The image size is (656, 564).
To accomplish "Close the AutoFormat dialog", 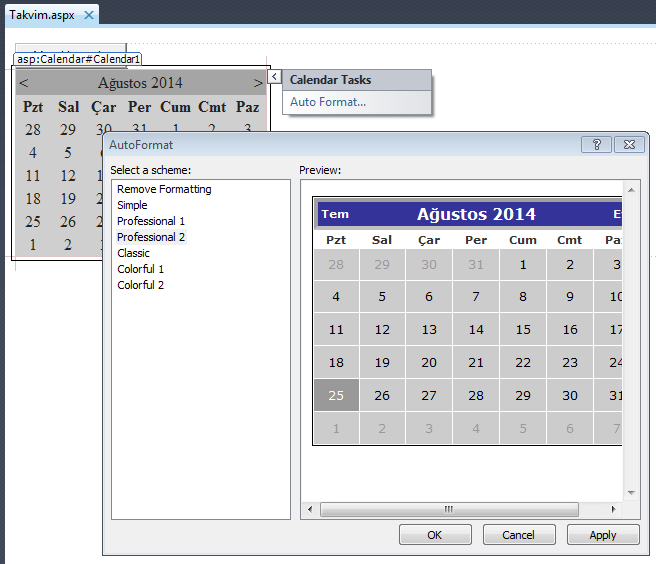I will [x=629, y=145].
